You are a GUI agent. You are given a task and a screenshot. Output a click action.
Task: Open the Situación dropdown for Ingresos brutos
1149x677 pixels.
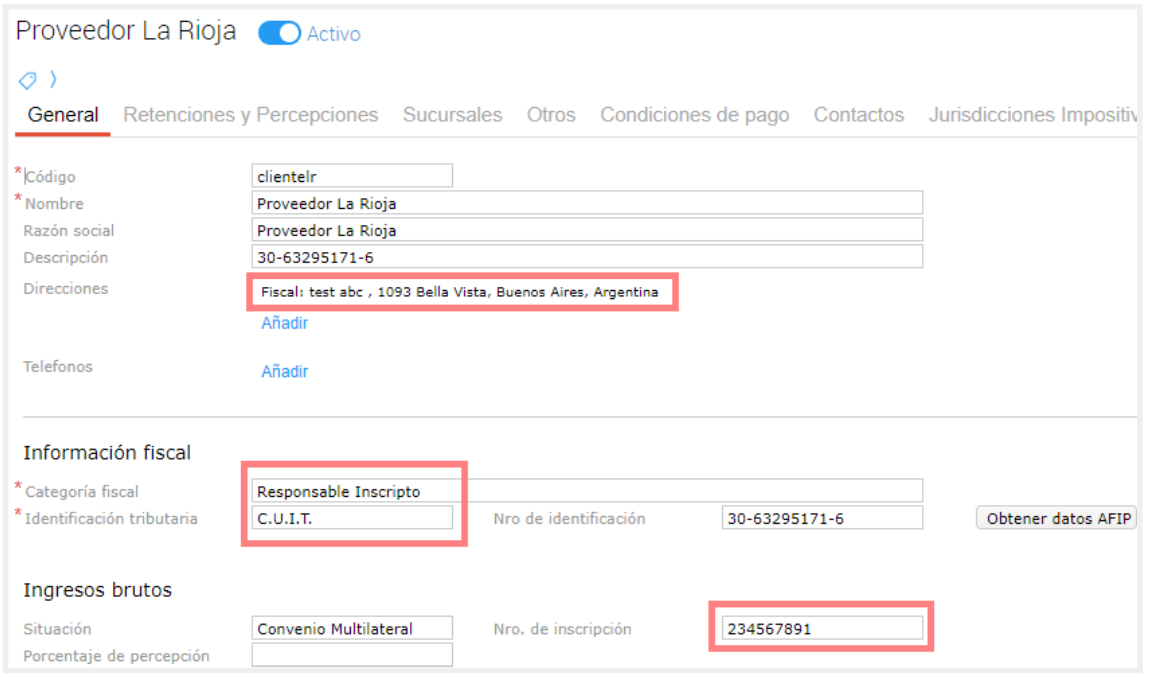tap(352, 629)
